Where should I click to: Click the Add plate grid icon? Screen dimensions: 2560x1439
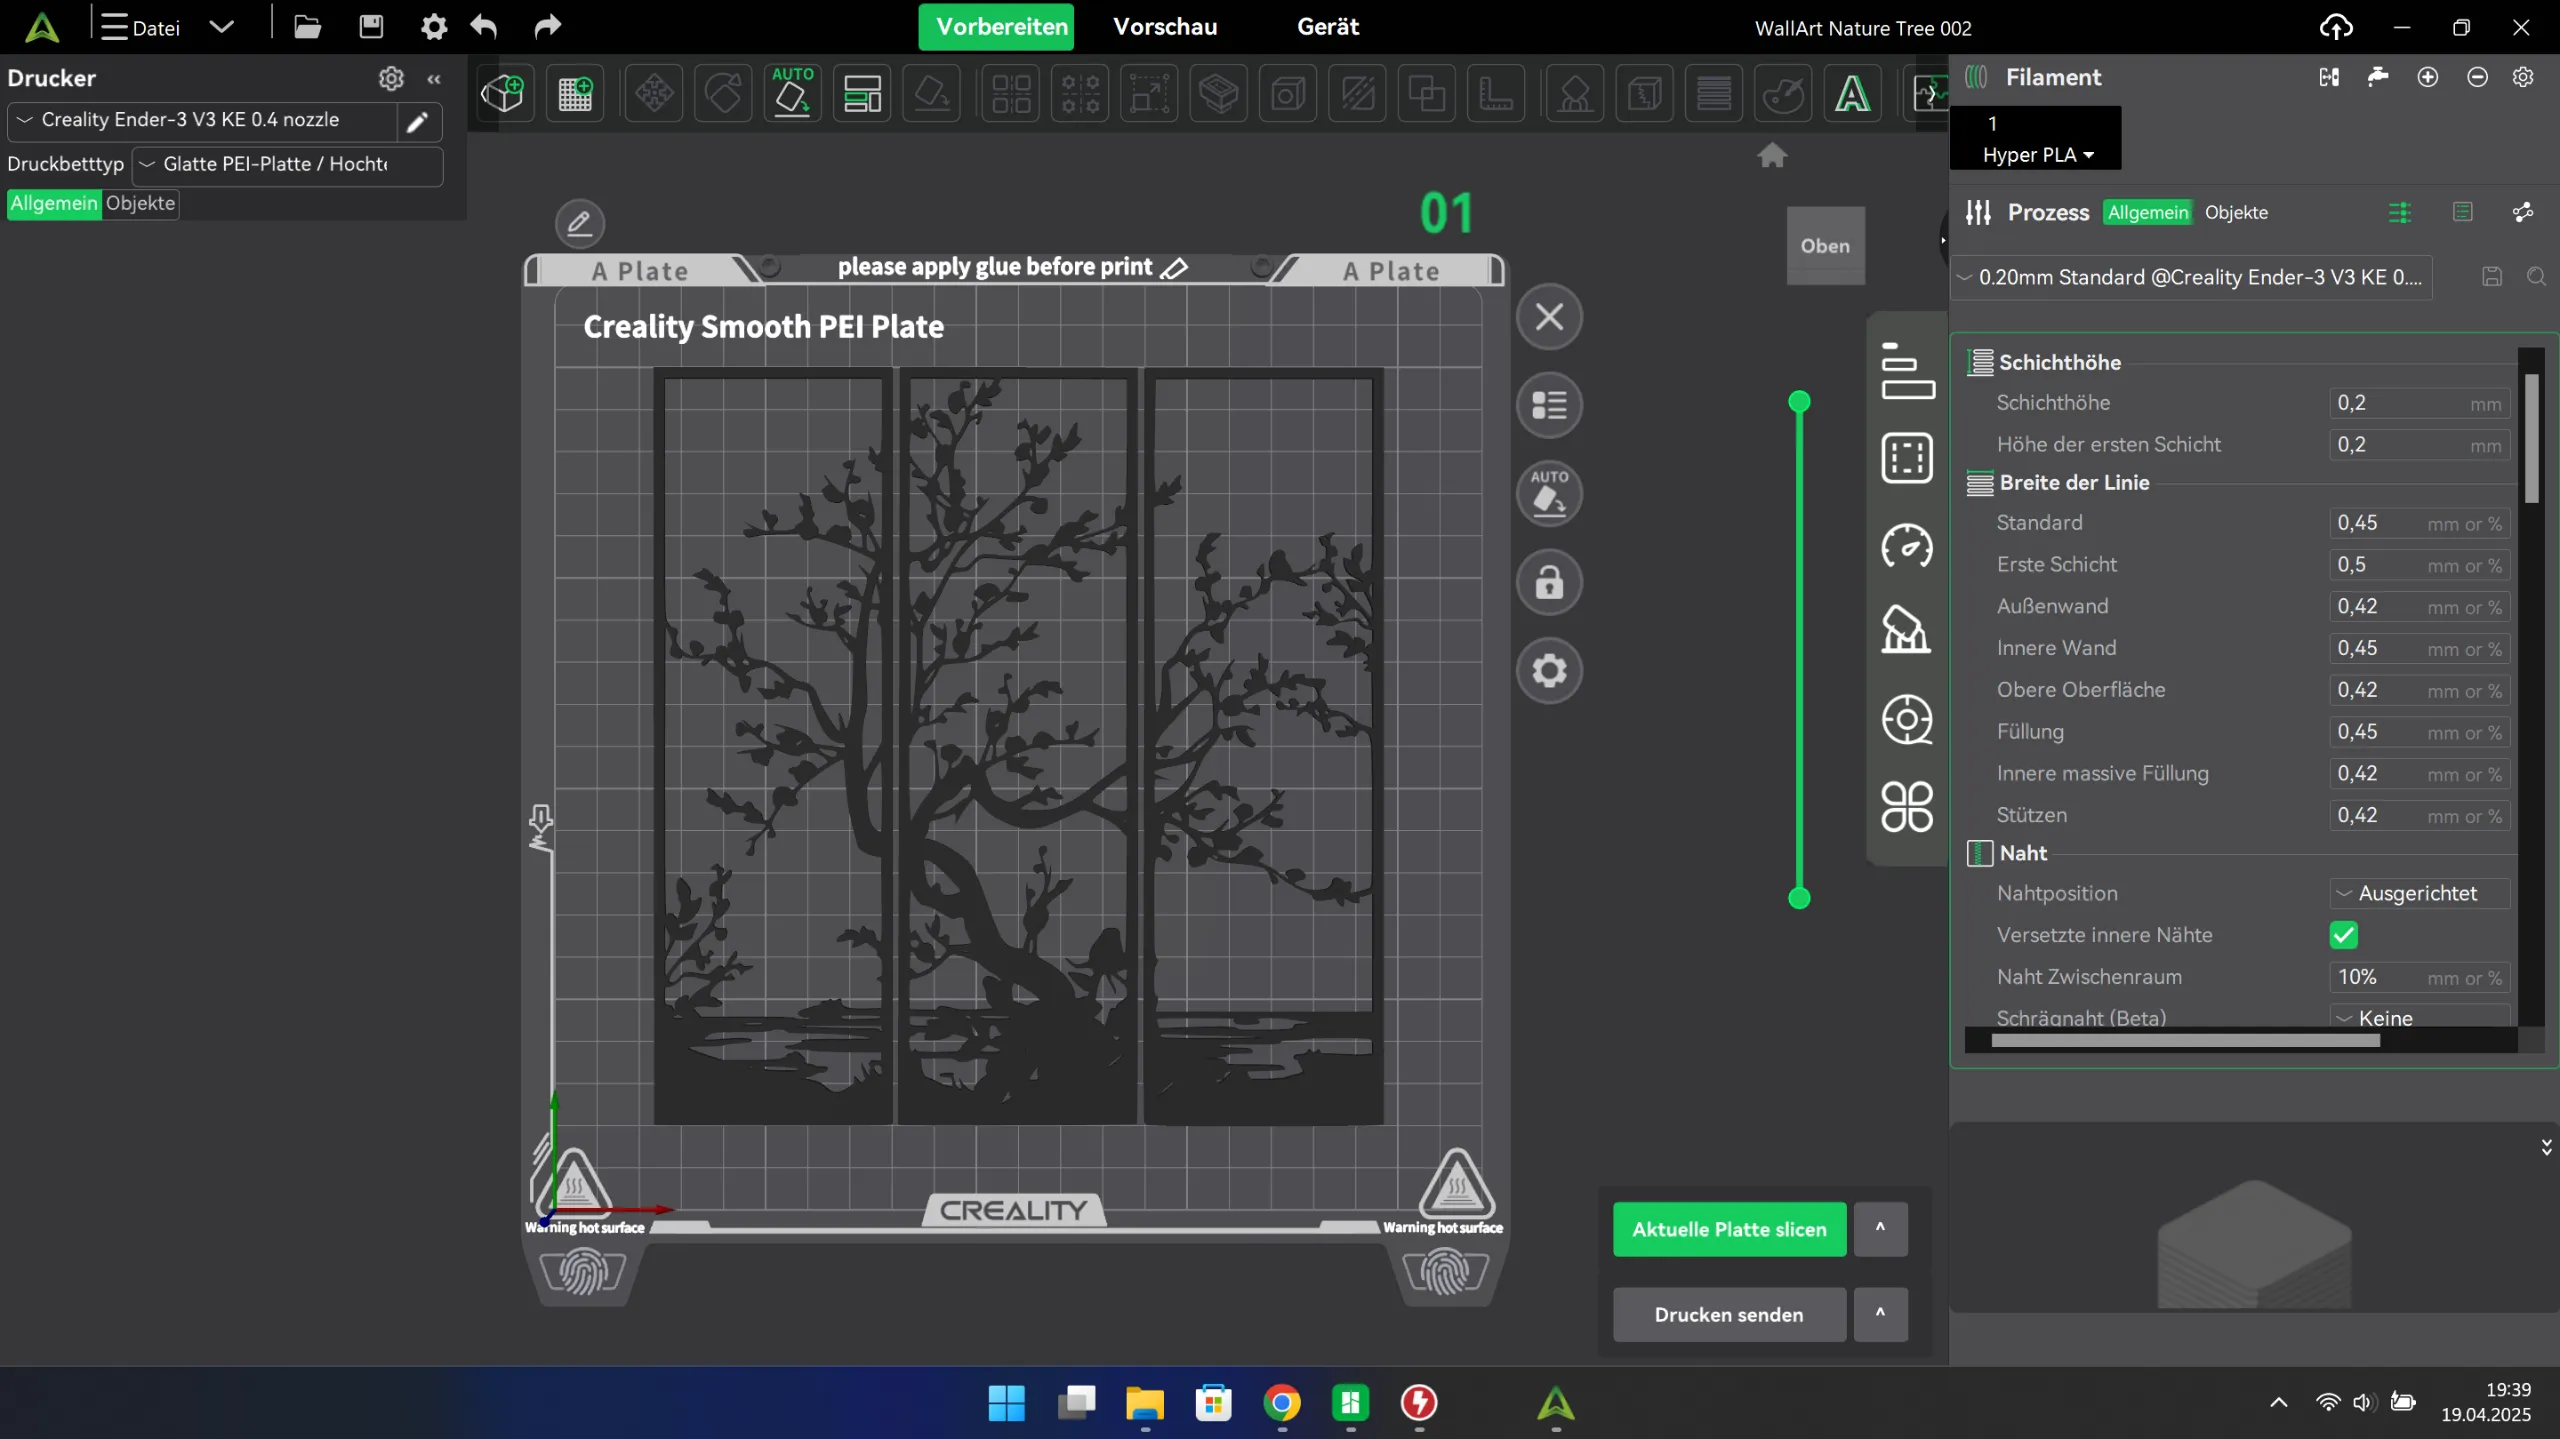[x=575, y=94]
